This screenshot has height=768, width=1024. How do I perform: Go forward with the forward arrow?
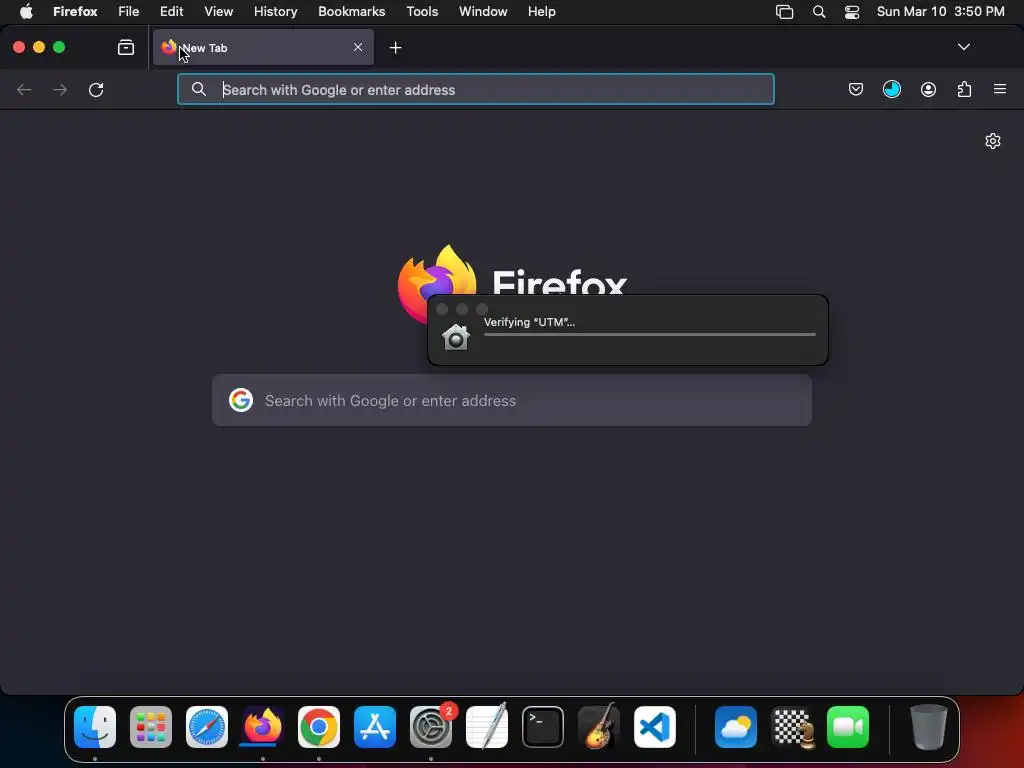(59, 89)
